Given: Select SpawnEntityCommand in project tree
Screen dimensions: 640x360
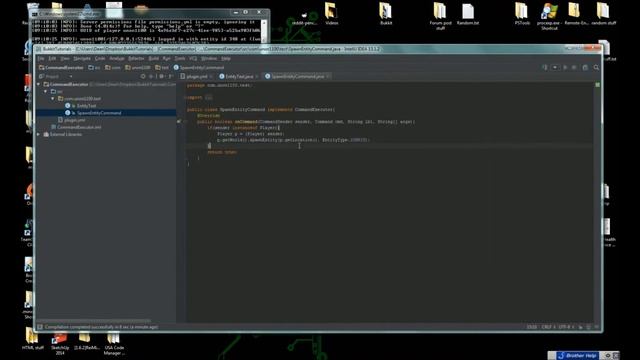Looking at the screenshot, I should click(99, 113).
